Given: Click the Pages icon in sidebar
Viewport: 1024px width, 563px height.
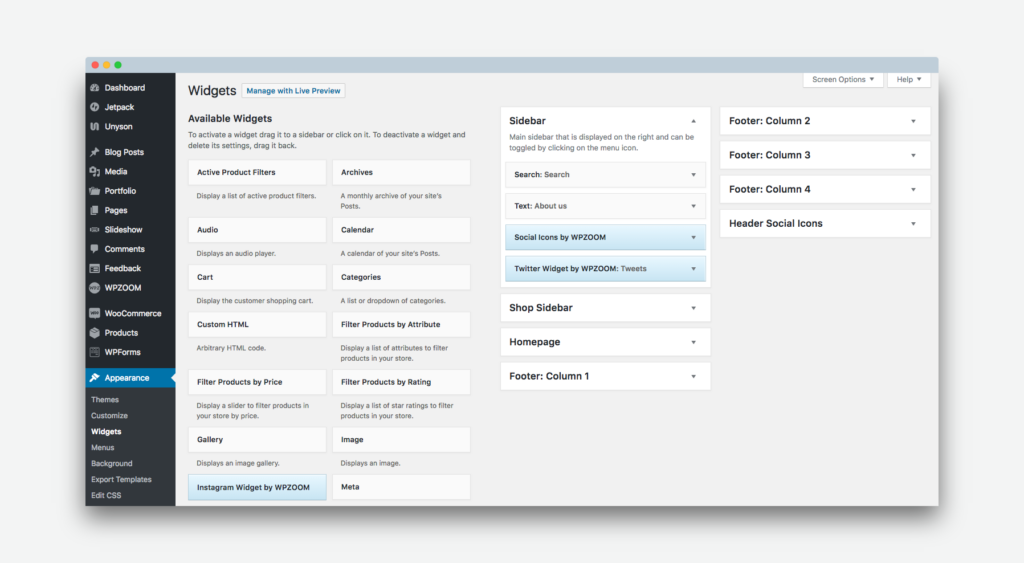Looking at the screenshot, I should pyautogui.click(x=95, y=210).
